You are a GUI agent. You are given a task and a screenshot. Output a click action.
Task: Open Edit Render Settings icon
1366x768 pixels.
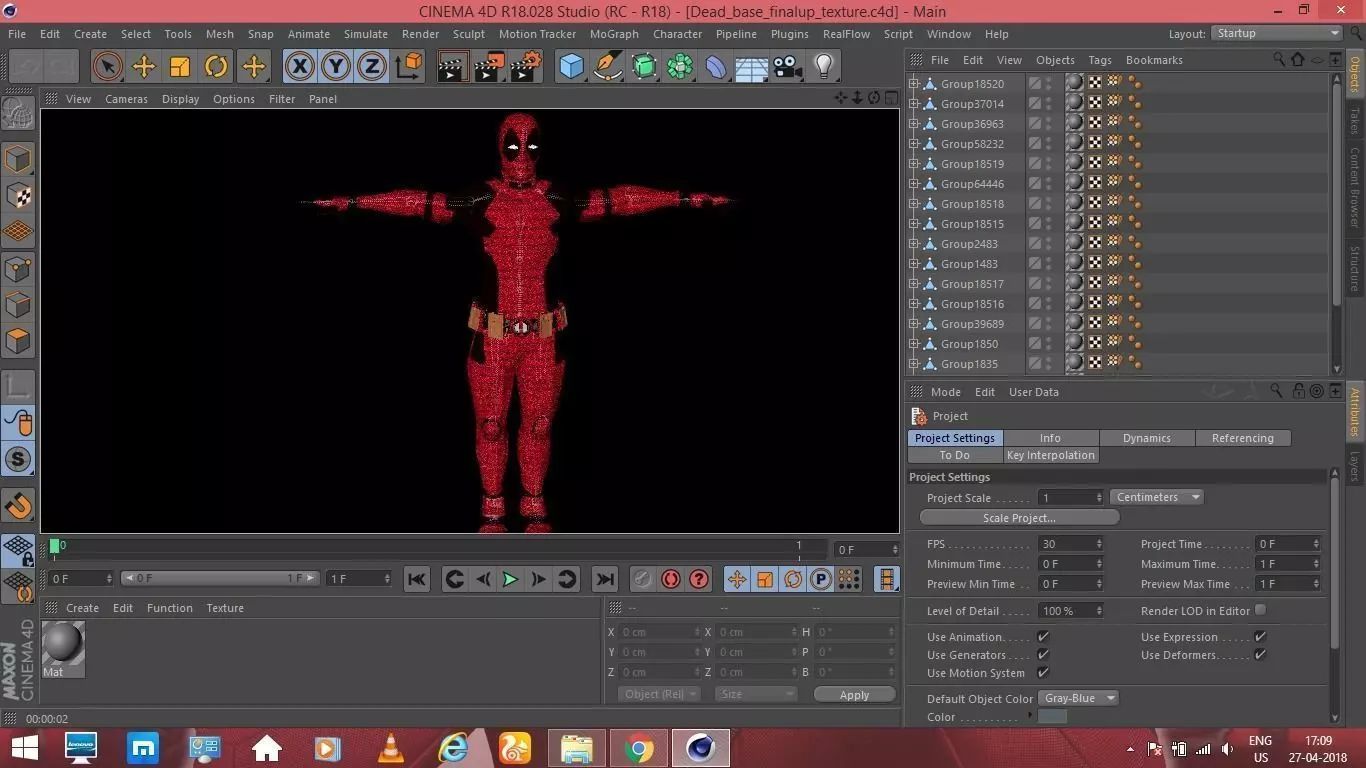pyautogui.click(x=526, y=67)
